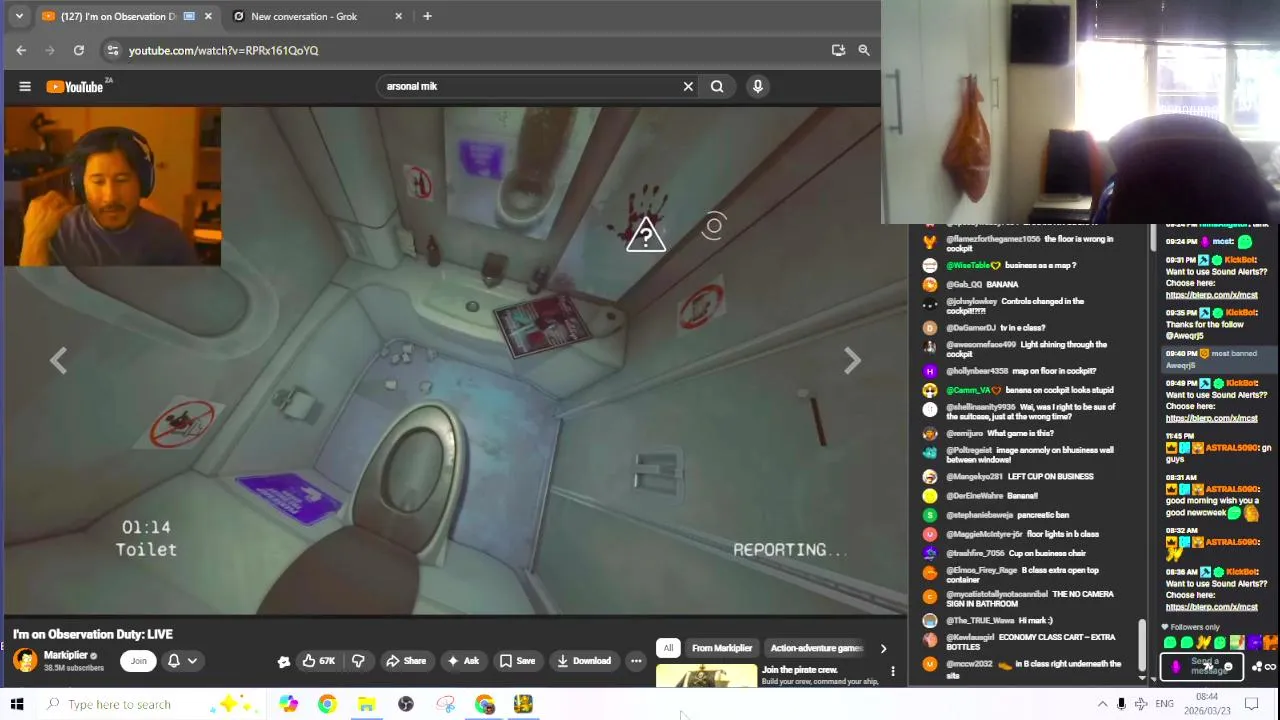Image resolution: width=1280 pixels, height=720 pixels.
Task: Dislike the video
Action: (x=358, y=660)
